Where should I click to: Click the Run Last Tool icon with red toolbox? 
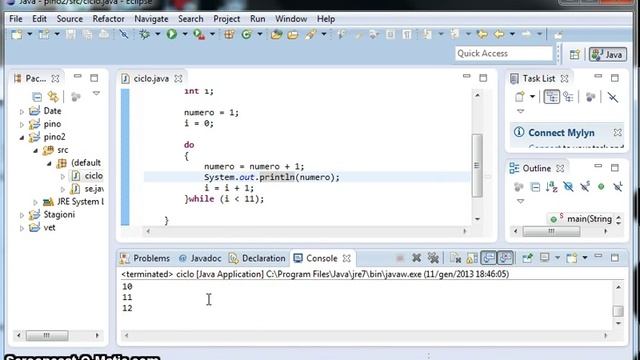coord(199,34)
